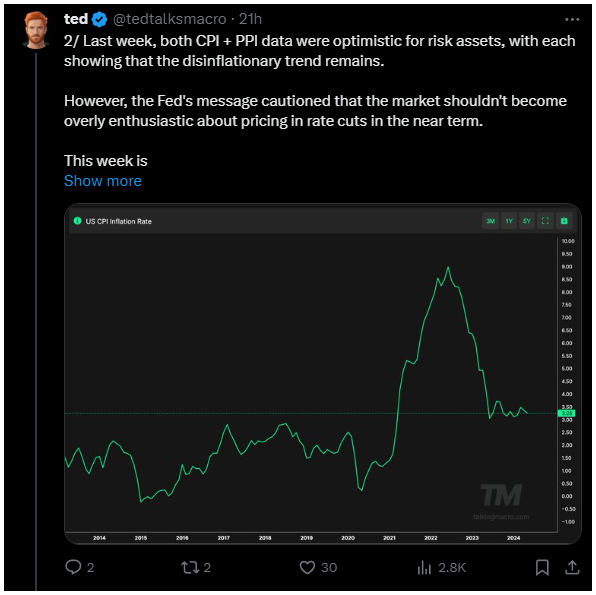Expand tweet with Show more
596x595 pixels.
coord(103,181)
